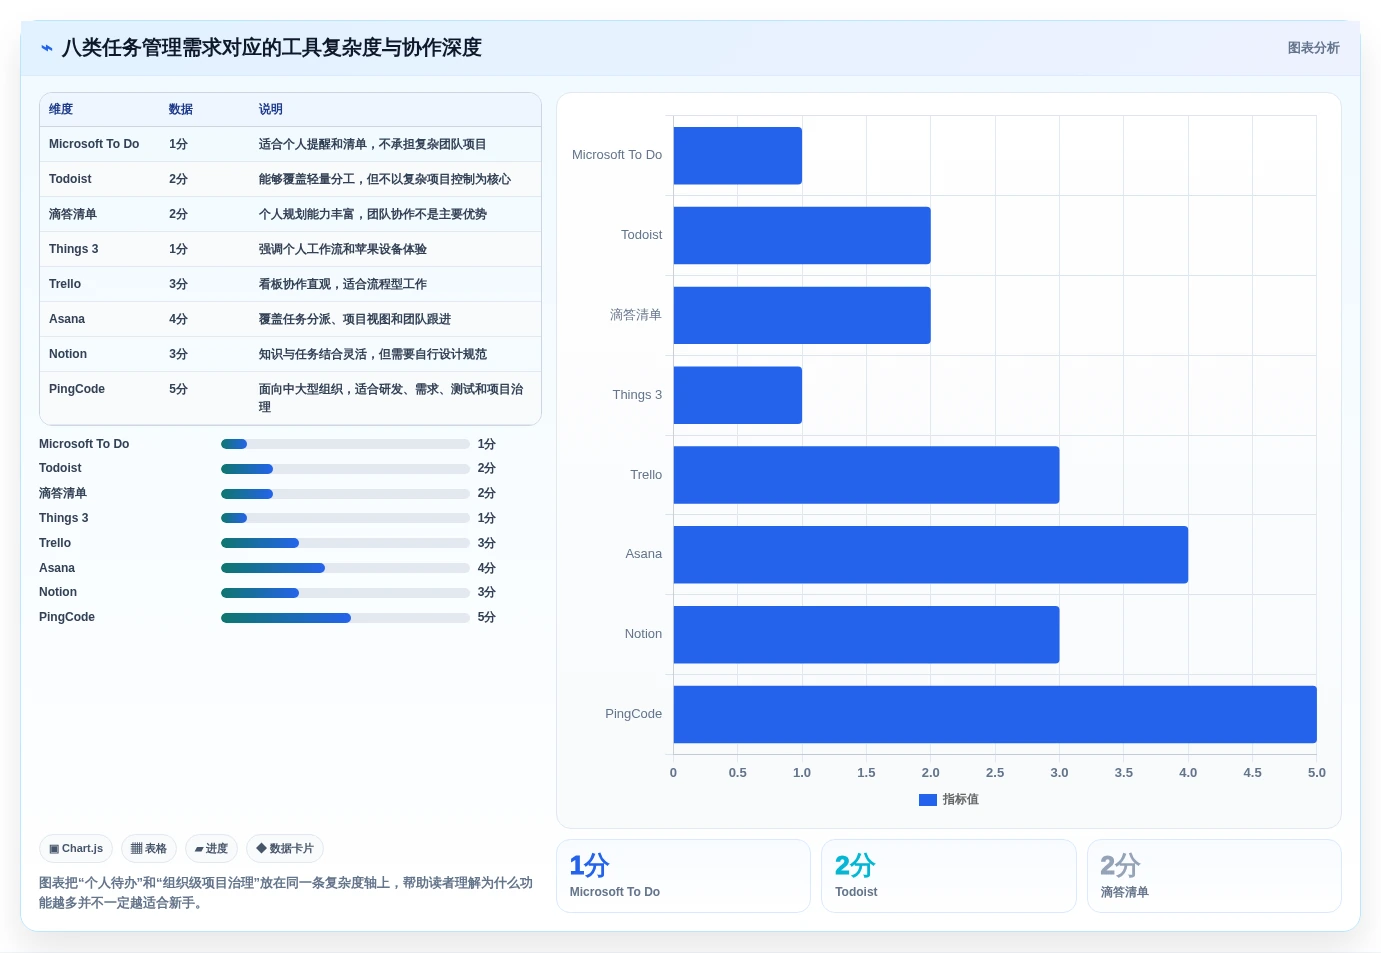Click the Microsoft To Do progress bar
Screen dimensions: 1381x953
(345, 444)
